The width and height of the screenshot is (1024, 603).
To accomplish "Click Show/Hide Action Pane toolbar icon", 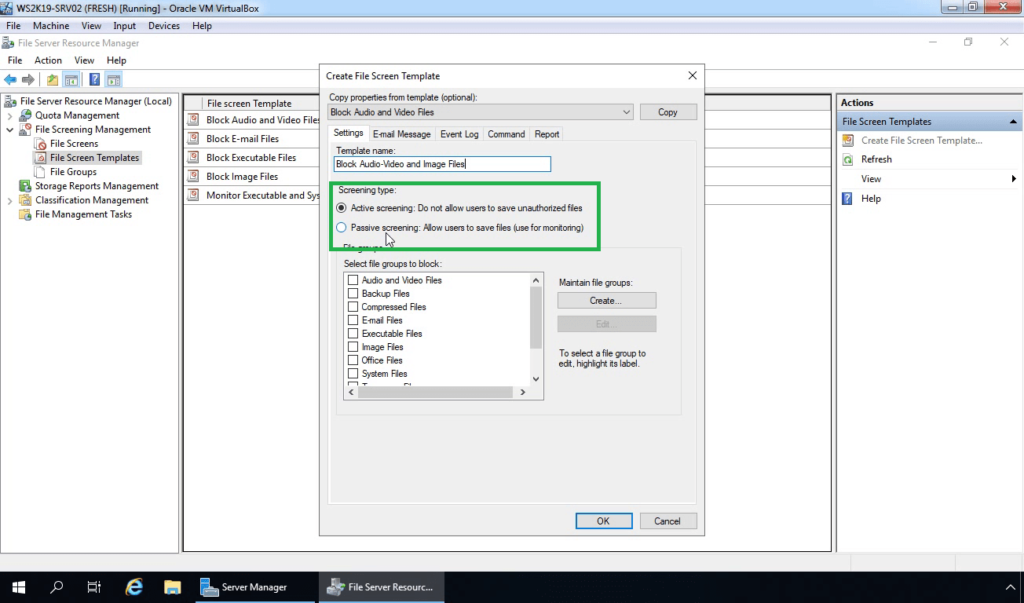I will 114,80.
